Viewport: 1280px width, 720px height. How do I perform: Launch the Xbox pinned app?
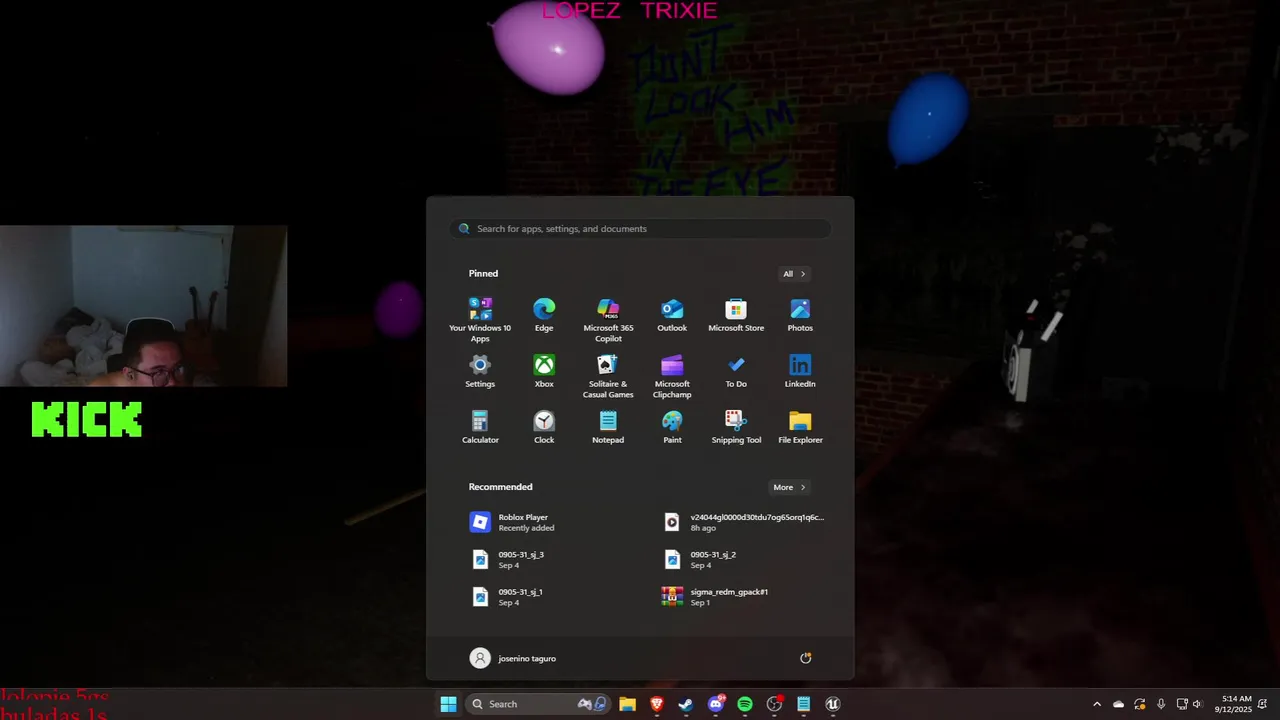pos(544,371)
